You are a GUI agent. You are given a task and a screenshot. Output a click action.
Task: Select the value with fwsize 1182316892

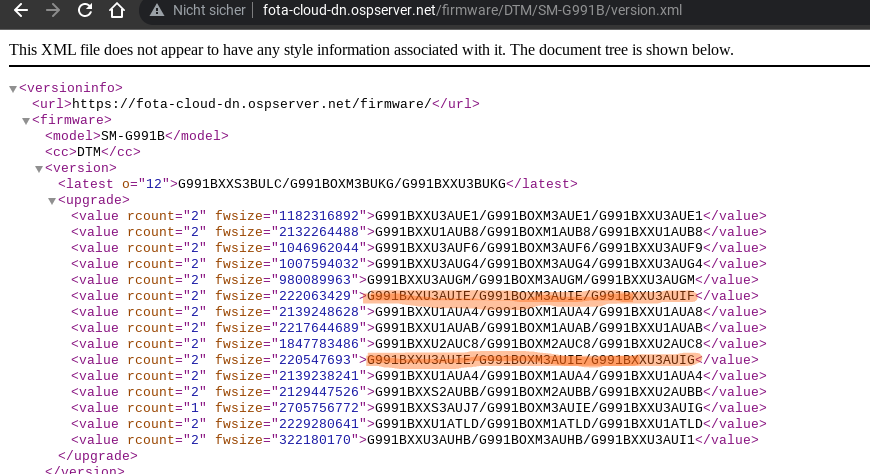coord(418,216)
